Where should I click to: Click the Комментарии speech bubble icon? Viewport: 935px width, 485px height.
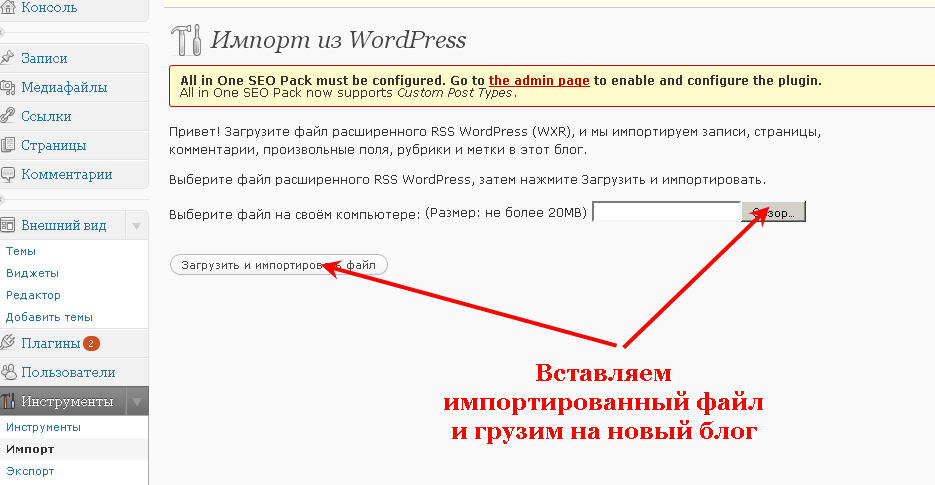click(x=7, y=174)
